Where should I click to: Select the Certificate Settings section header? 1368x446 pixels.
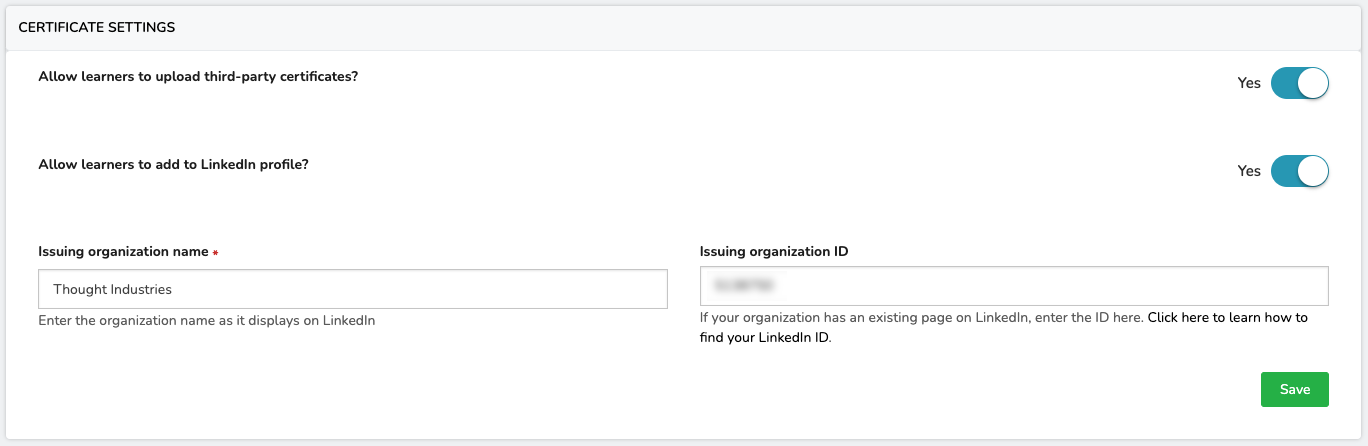pyautogui.click(x=97, y=28)
